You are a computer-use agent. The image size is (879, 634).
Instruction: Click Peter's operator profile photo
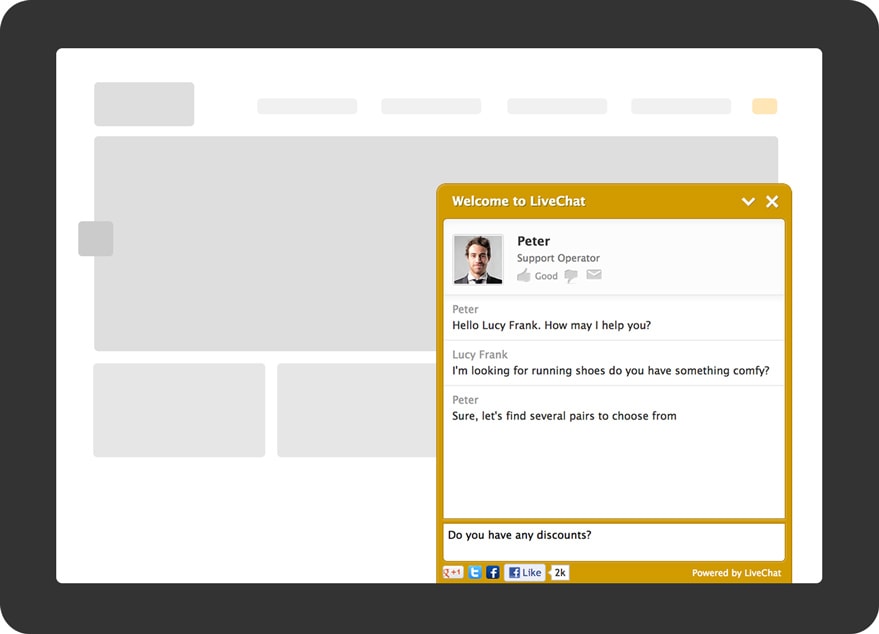(x=478, y=260)
